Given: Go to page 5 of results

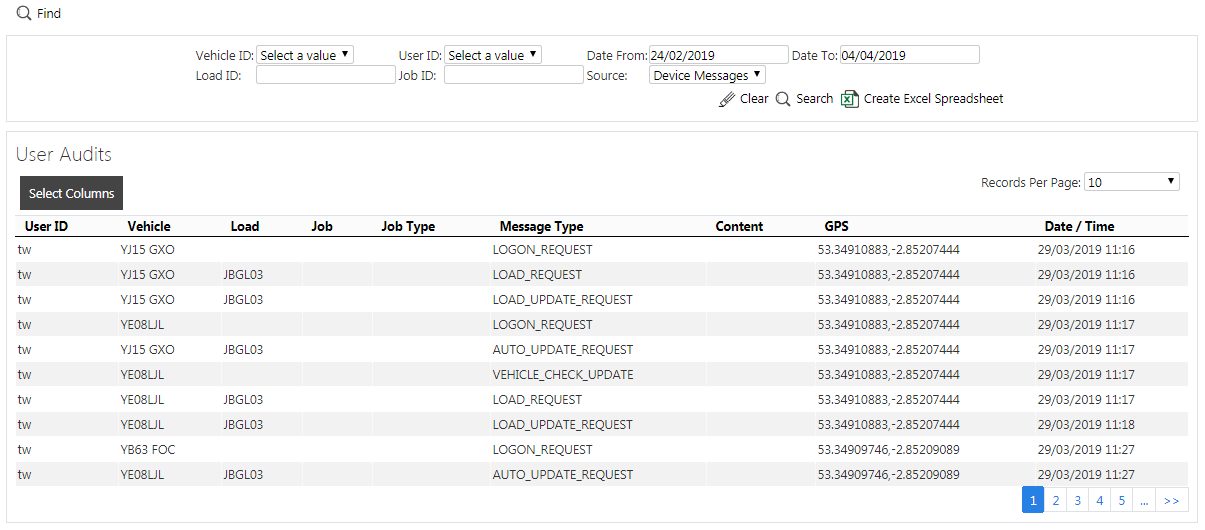Looking at the screenshot, I should tap(1121, 500).
